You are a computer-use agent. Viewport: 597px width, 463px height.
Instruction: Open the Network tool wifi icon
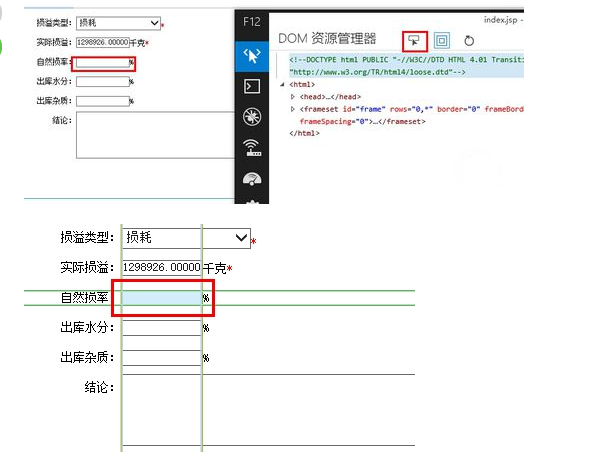(252, 148)
